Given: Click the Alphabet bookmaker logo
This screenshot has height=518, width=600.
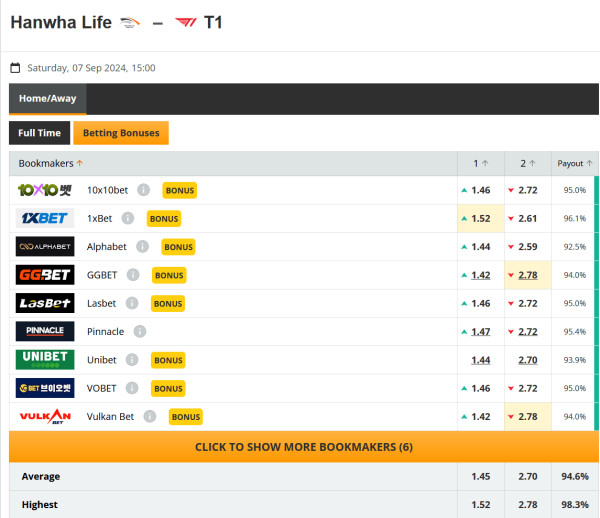Looking at the screenshot, I should point(45,247).
